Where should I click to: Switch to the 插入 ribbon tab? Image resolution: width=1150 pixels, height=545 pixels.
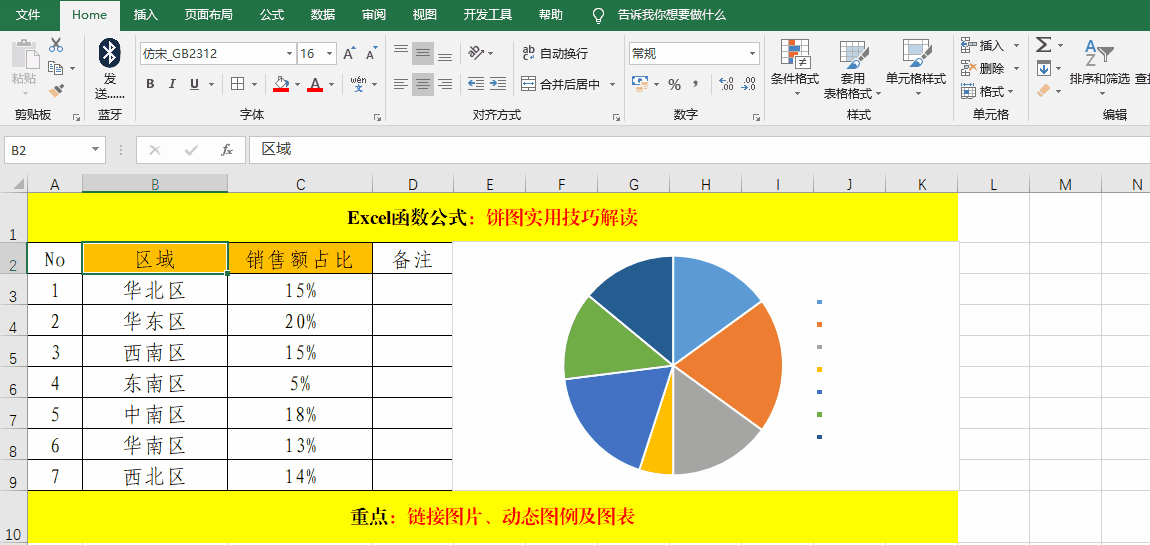point(146,15)
